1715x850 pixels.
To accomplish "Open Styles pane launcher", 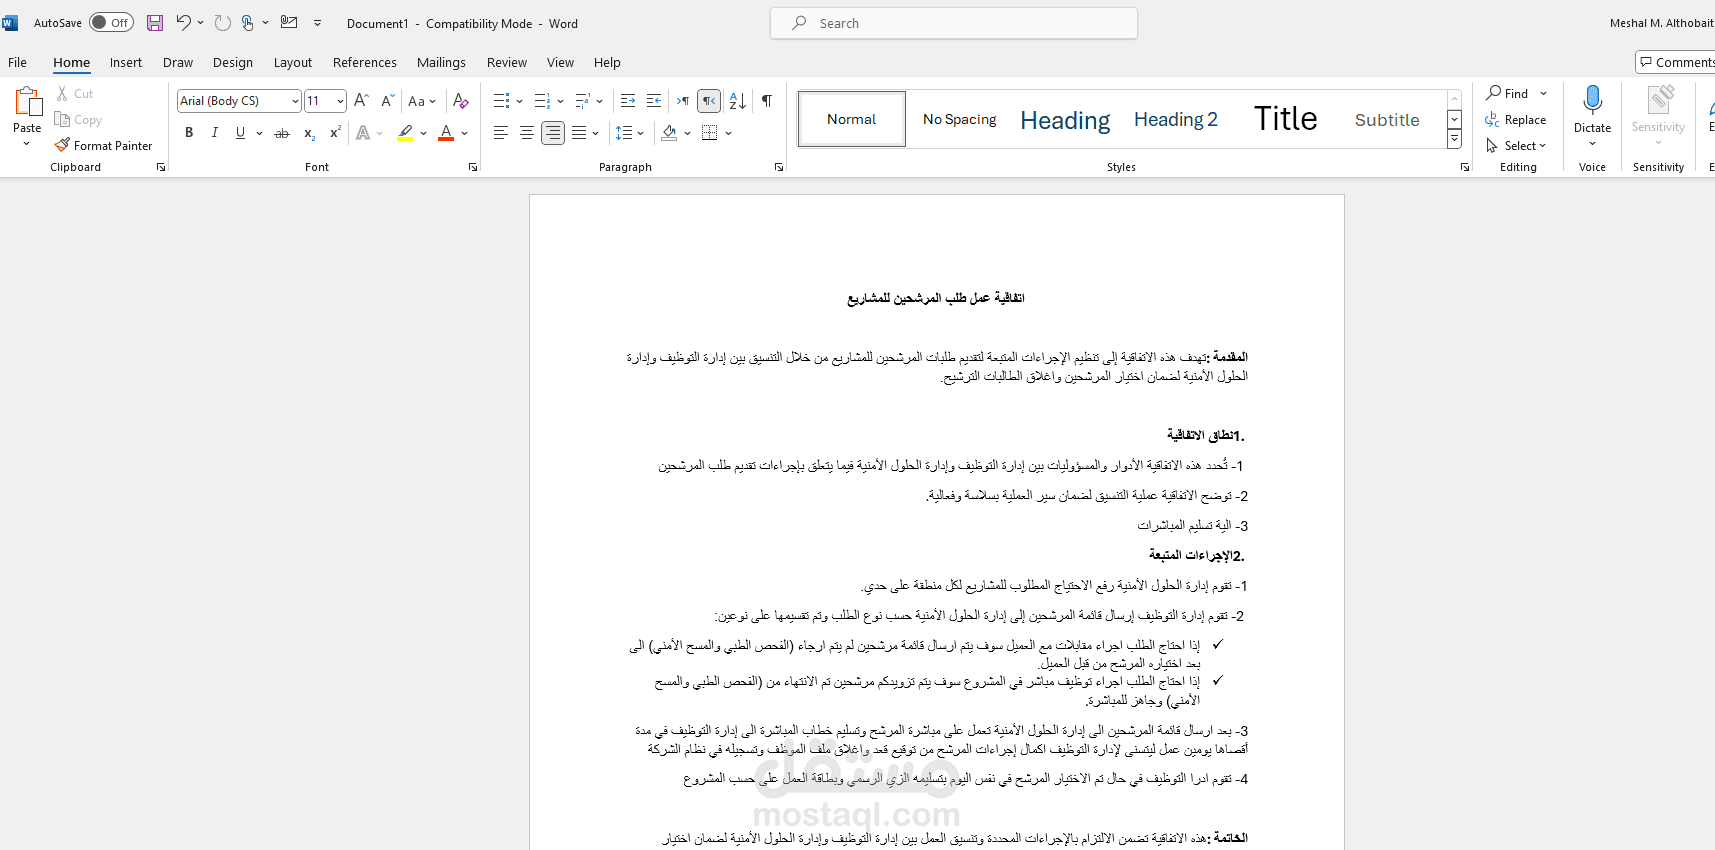I will pos(1465,167).
